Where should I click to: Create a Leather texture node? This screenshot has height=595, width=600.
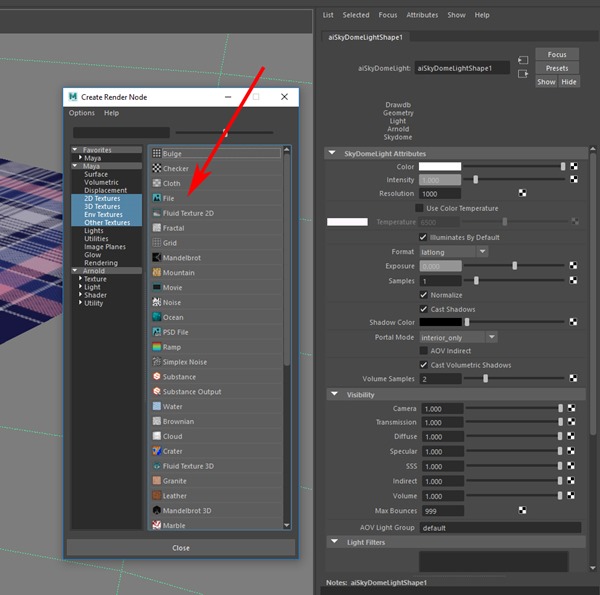click(216, 496)
